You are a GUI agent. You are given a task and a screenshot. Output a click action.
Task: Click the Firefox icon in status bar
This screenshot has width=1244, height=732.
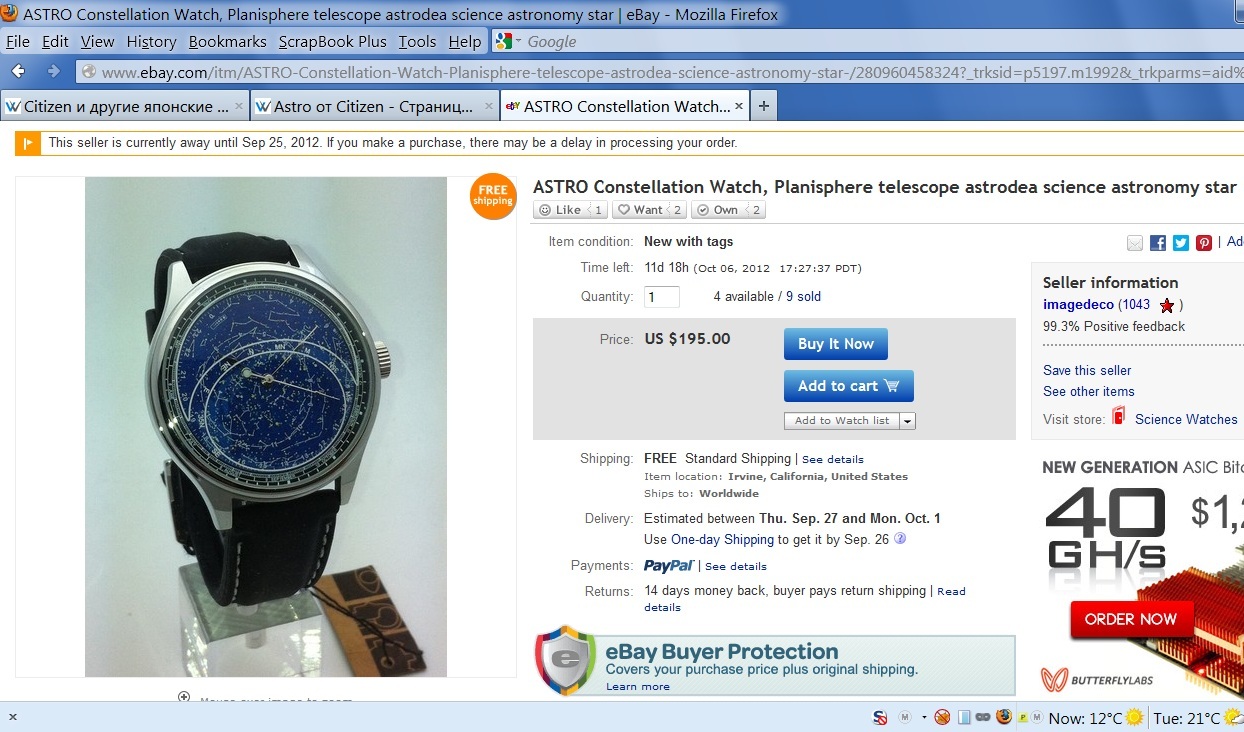[1003, 717]
